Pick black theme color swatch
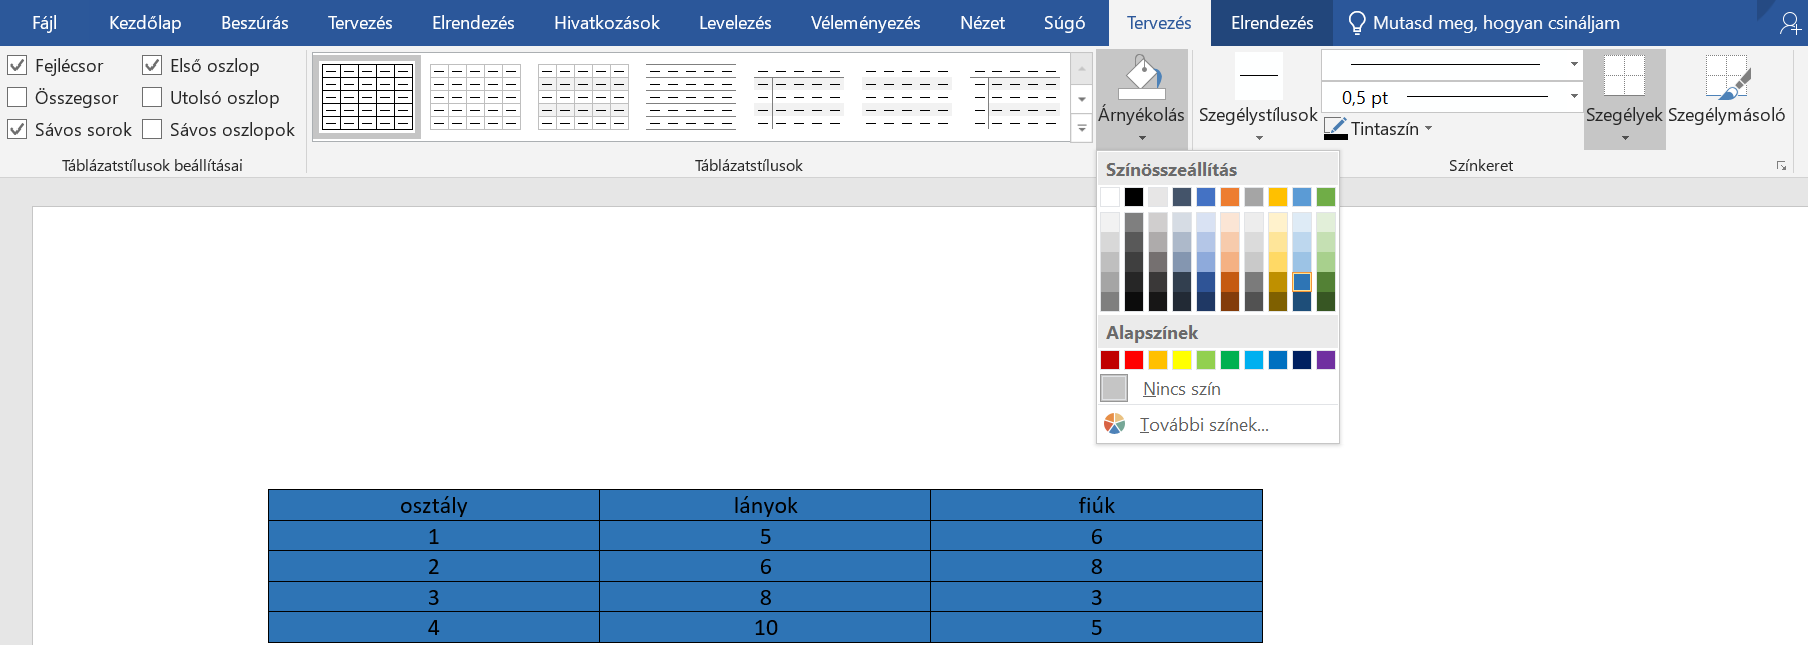This screenshot has height=645, width=1808. 1134,197
